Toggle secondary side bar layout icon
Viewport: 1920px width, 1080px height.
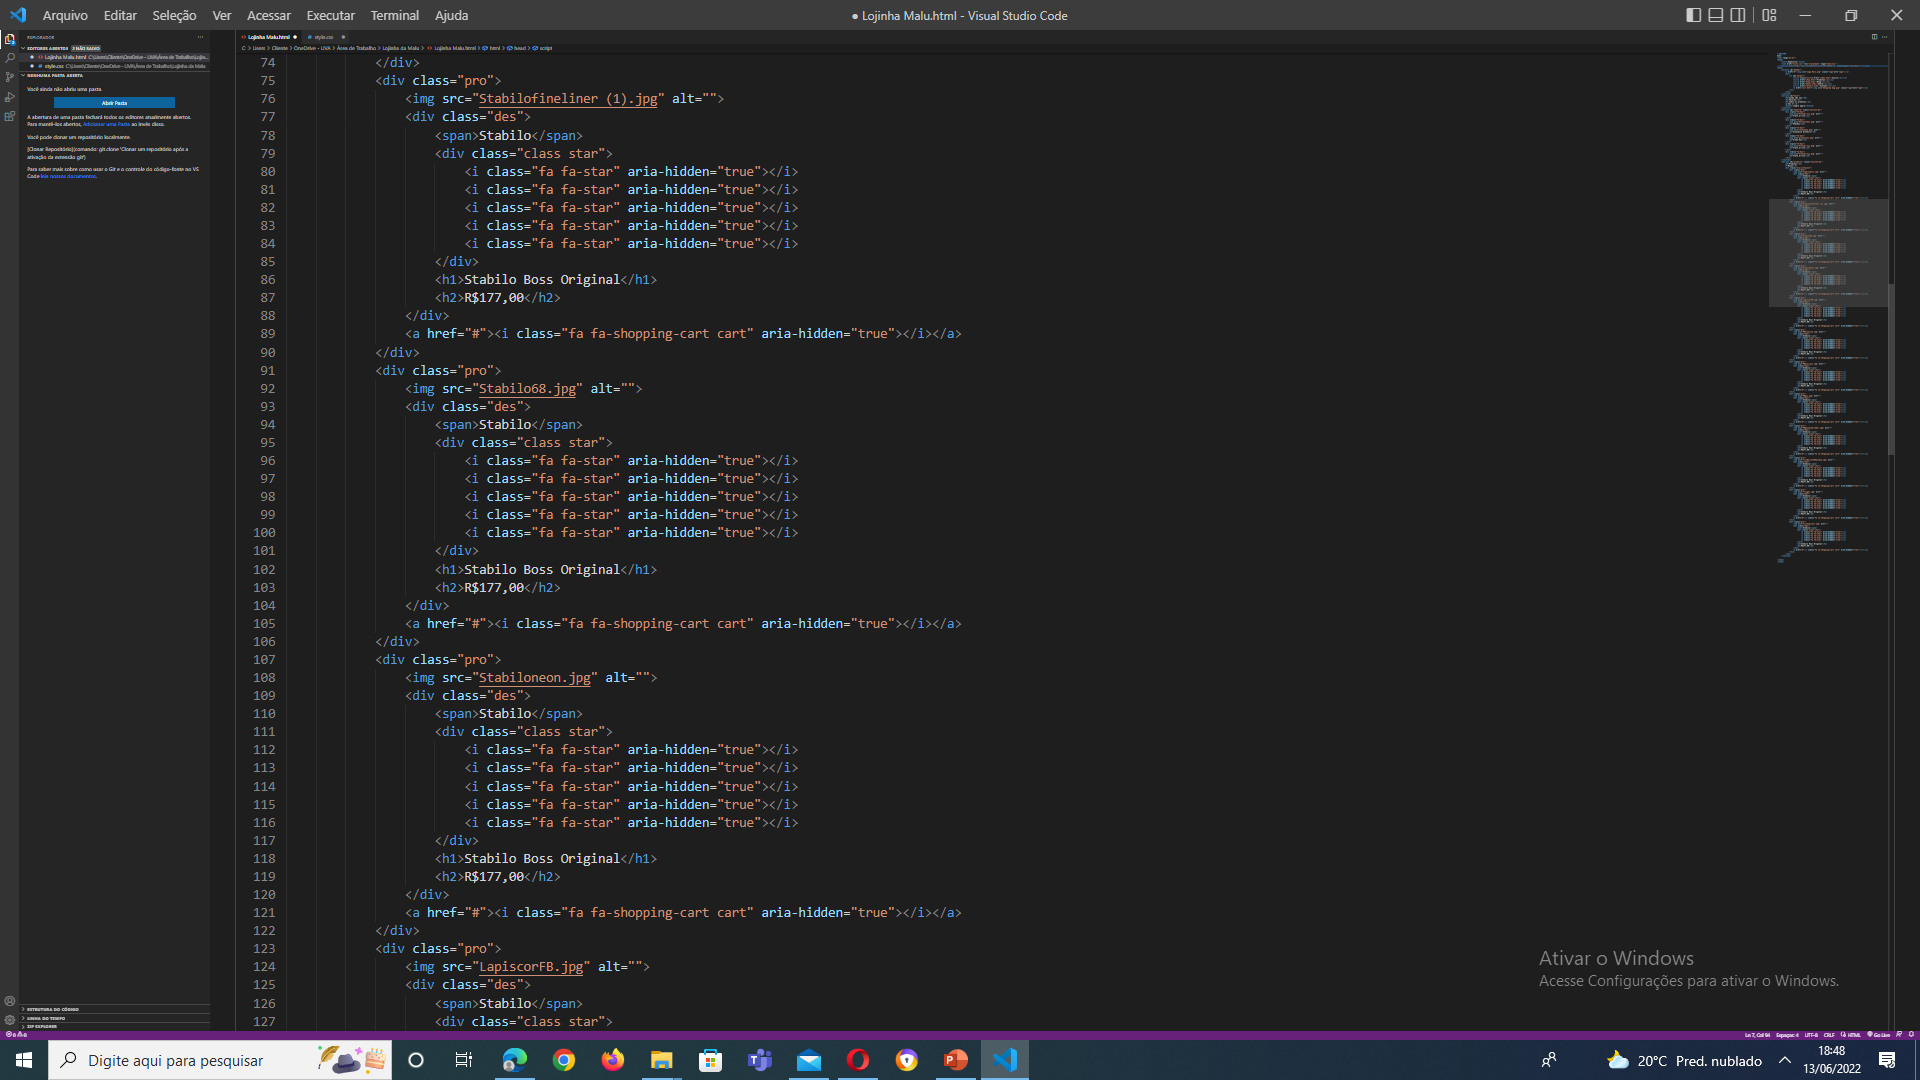pos(1738,15)
